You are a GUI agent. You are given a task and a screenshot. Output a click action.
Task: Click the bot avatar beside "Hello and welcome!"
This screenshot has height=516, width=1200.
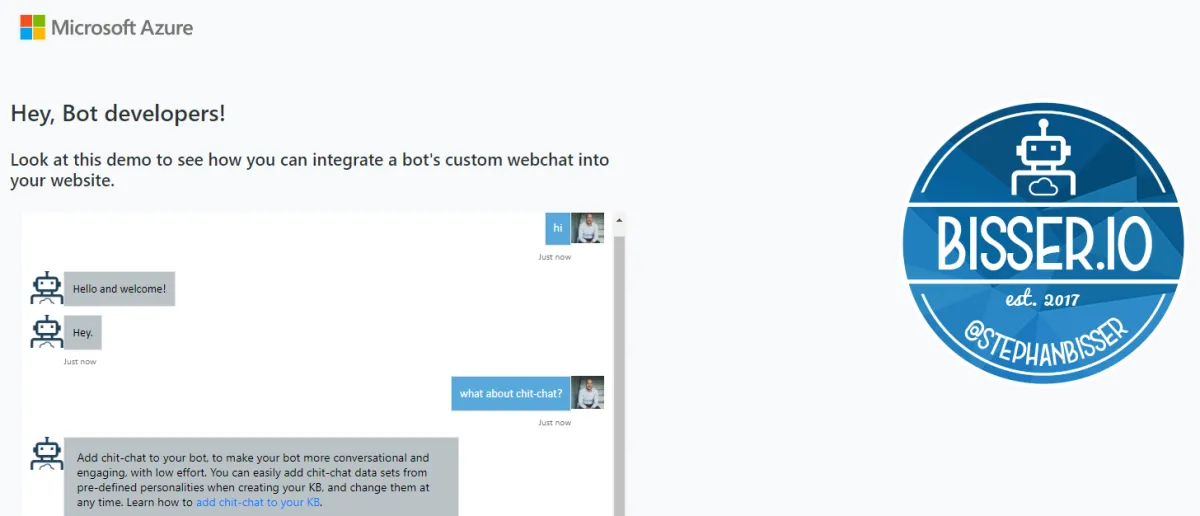(x=46, y=288)
